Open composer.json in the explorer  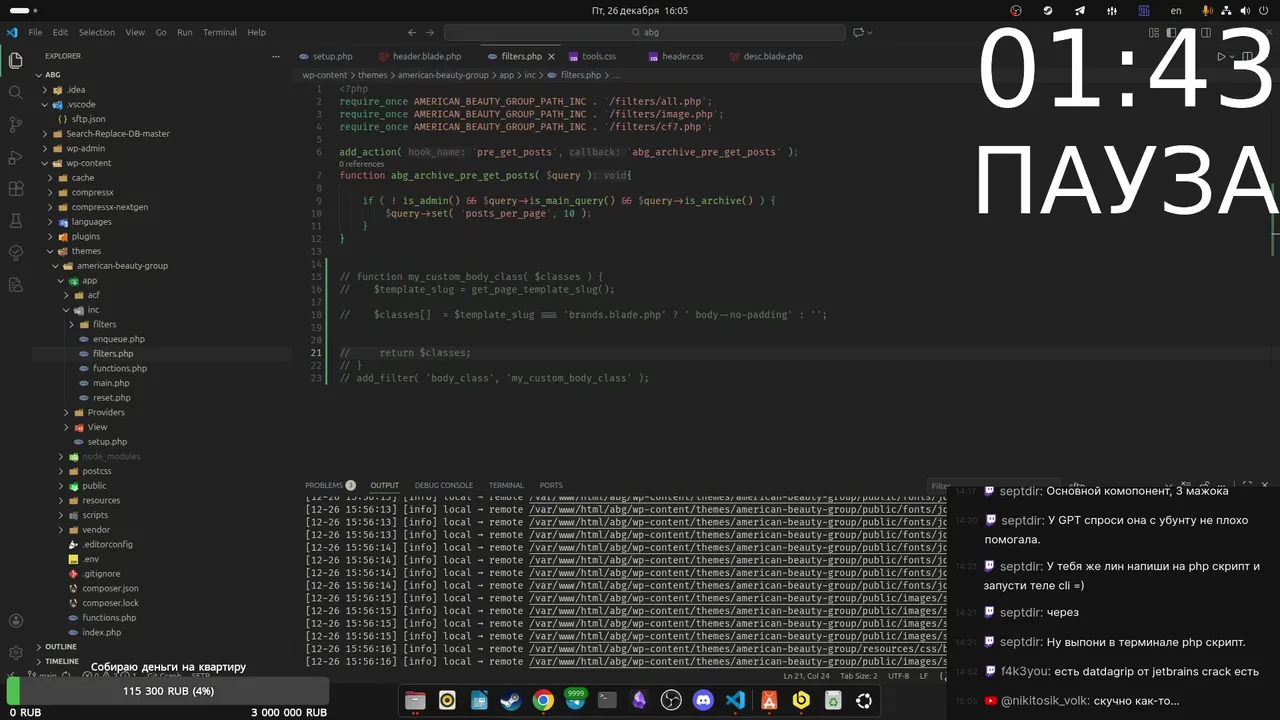pyautogui.click(x=110, y=588)
